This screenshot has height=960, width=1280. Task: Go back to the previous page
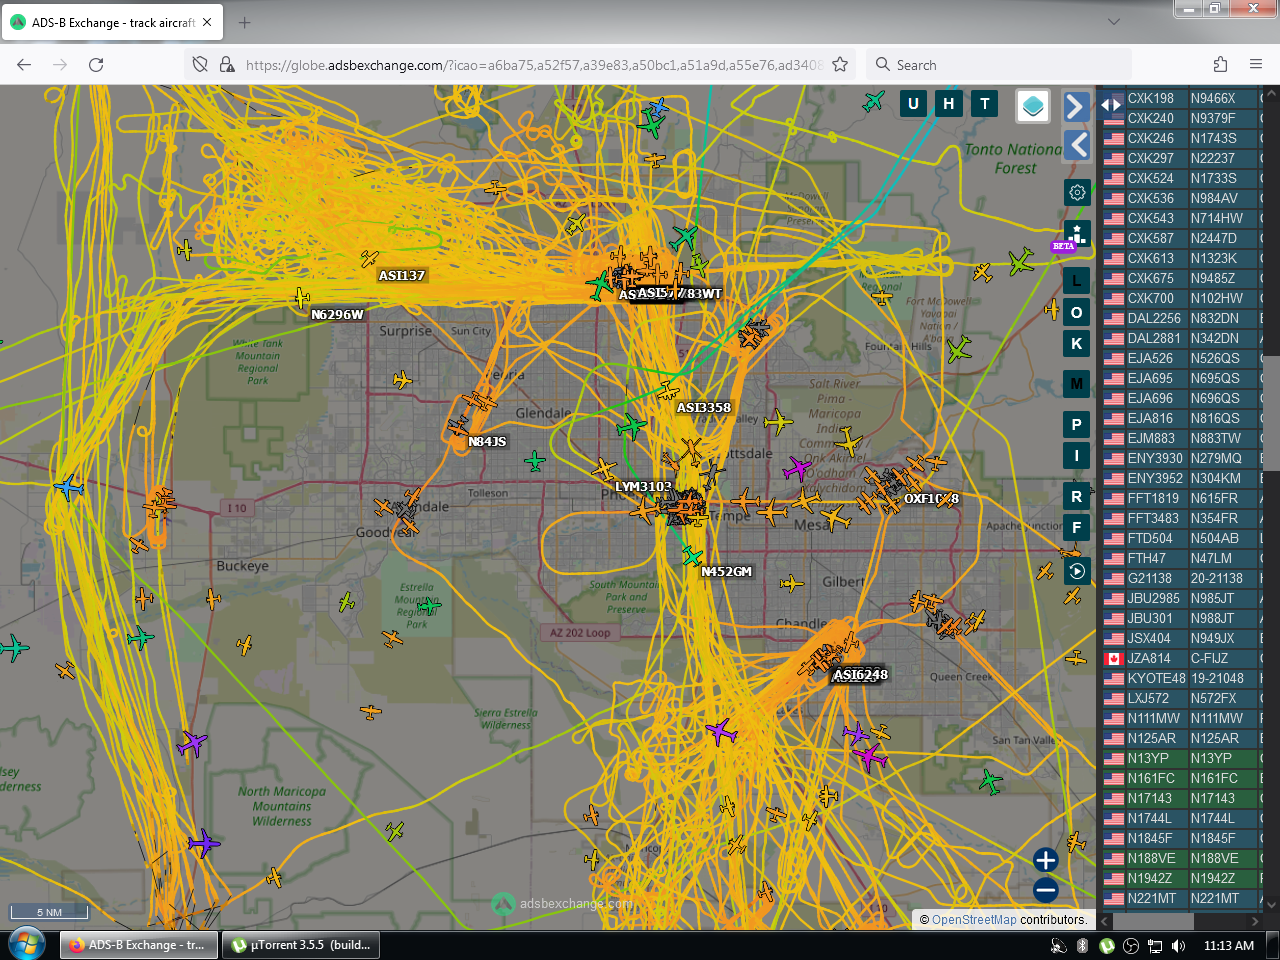pos(24,64)
